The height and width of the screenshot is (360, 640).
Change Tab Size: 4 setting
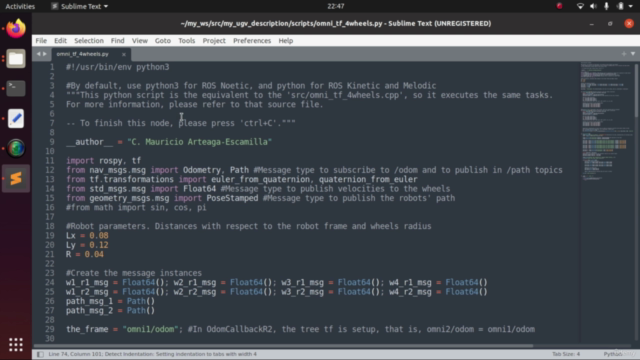[x=566, y=354]
